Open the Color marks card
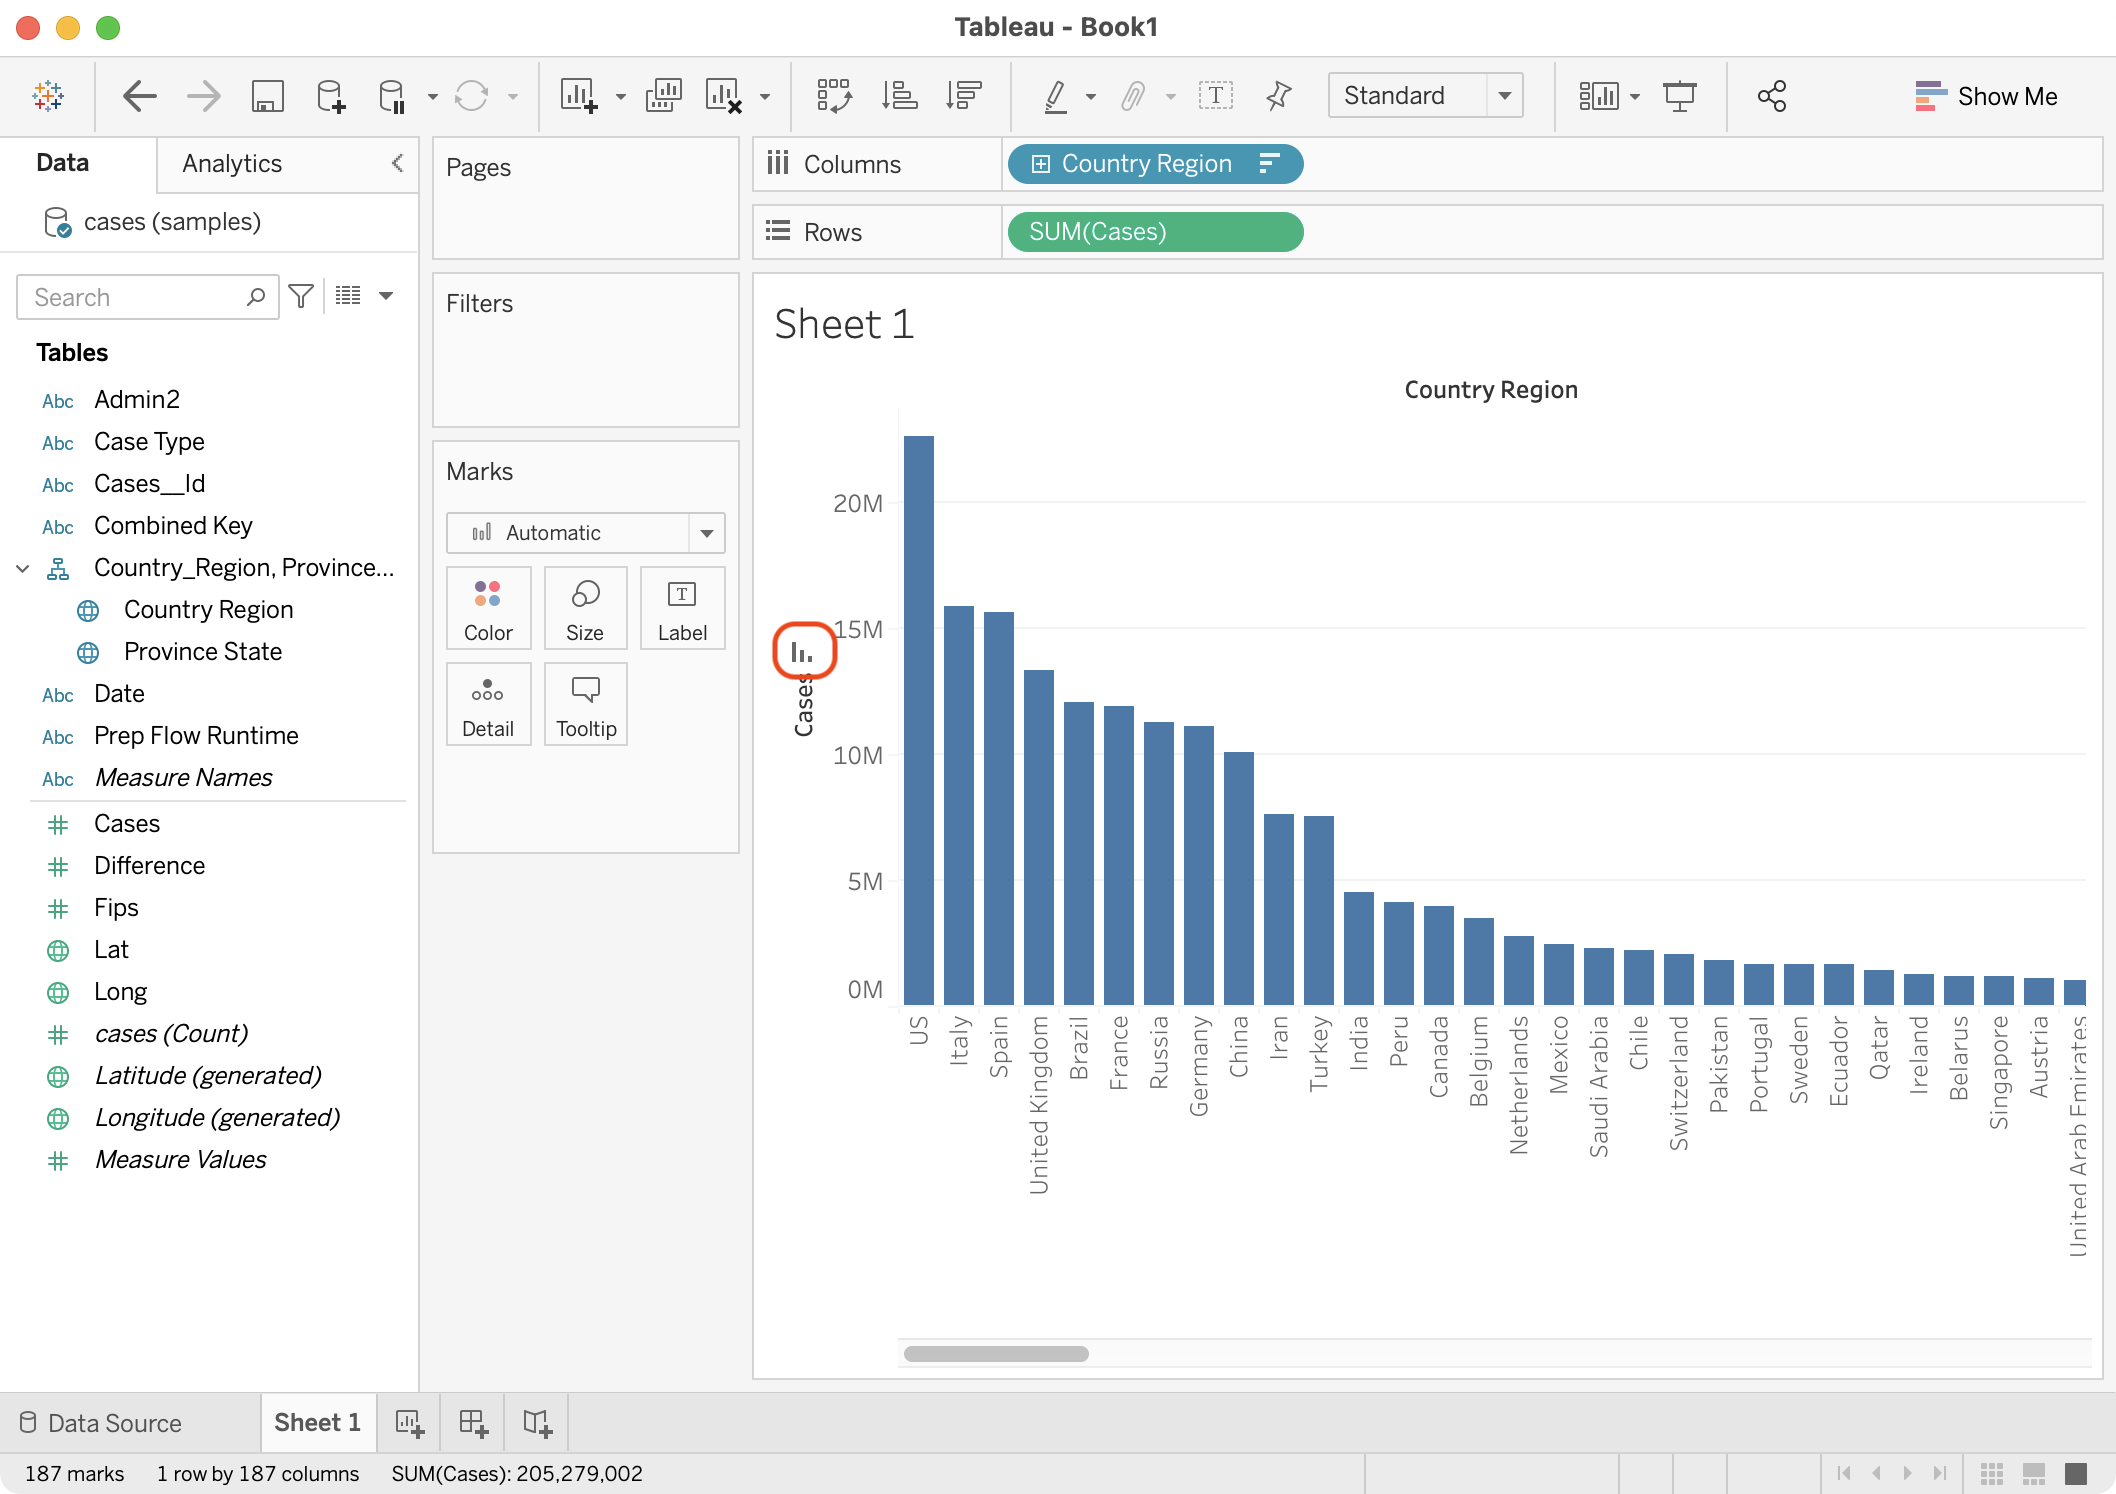This screenshot has width=2116, height=1494. point(488,609)
